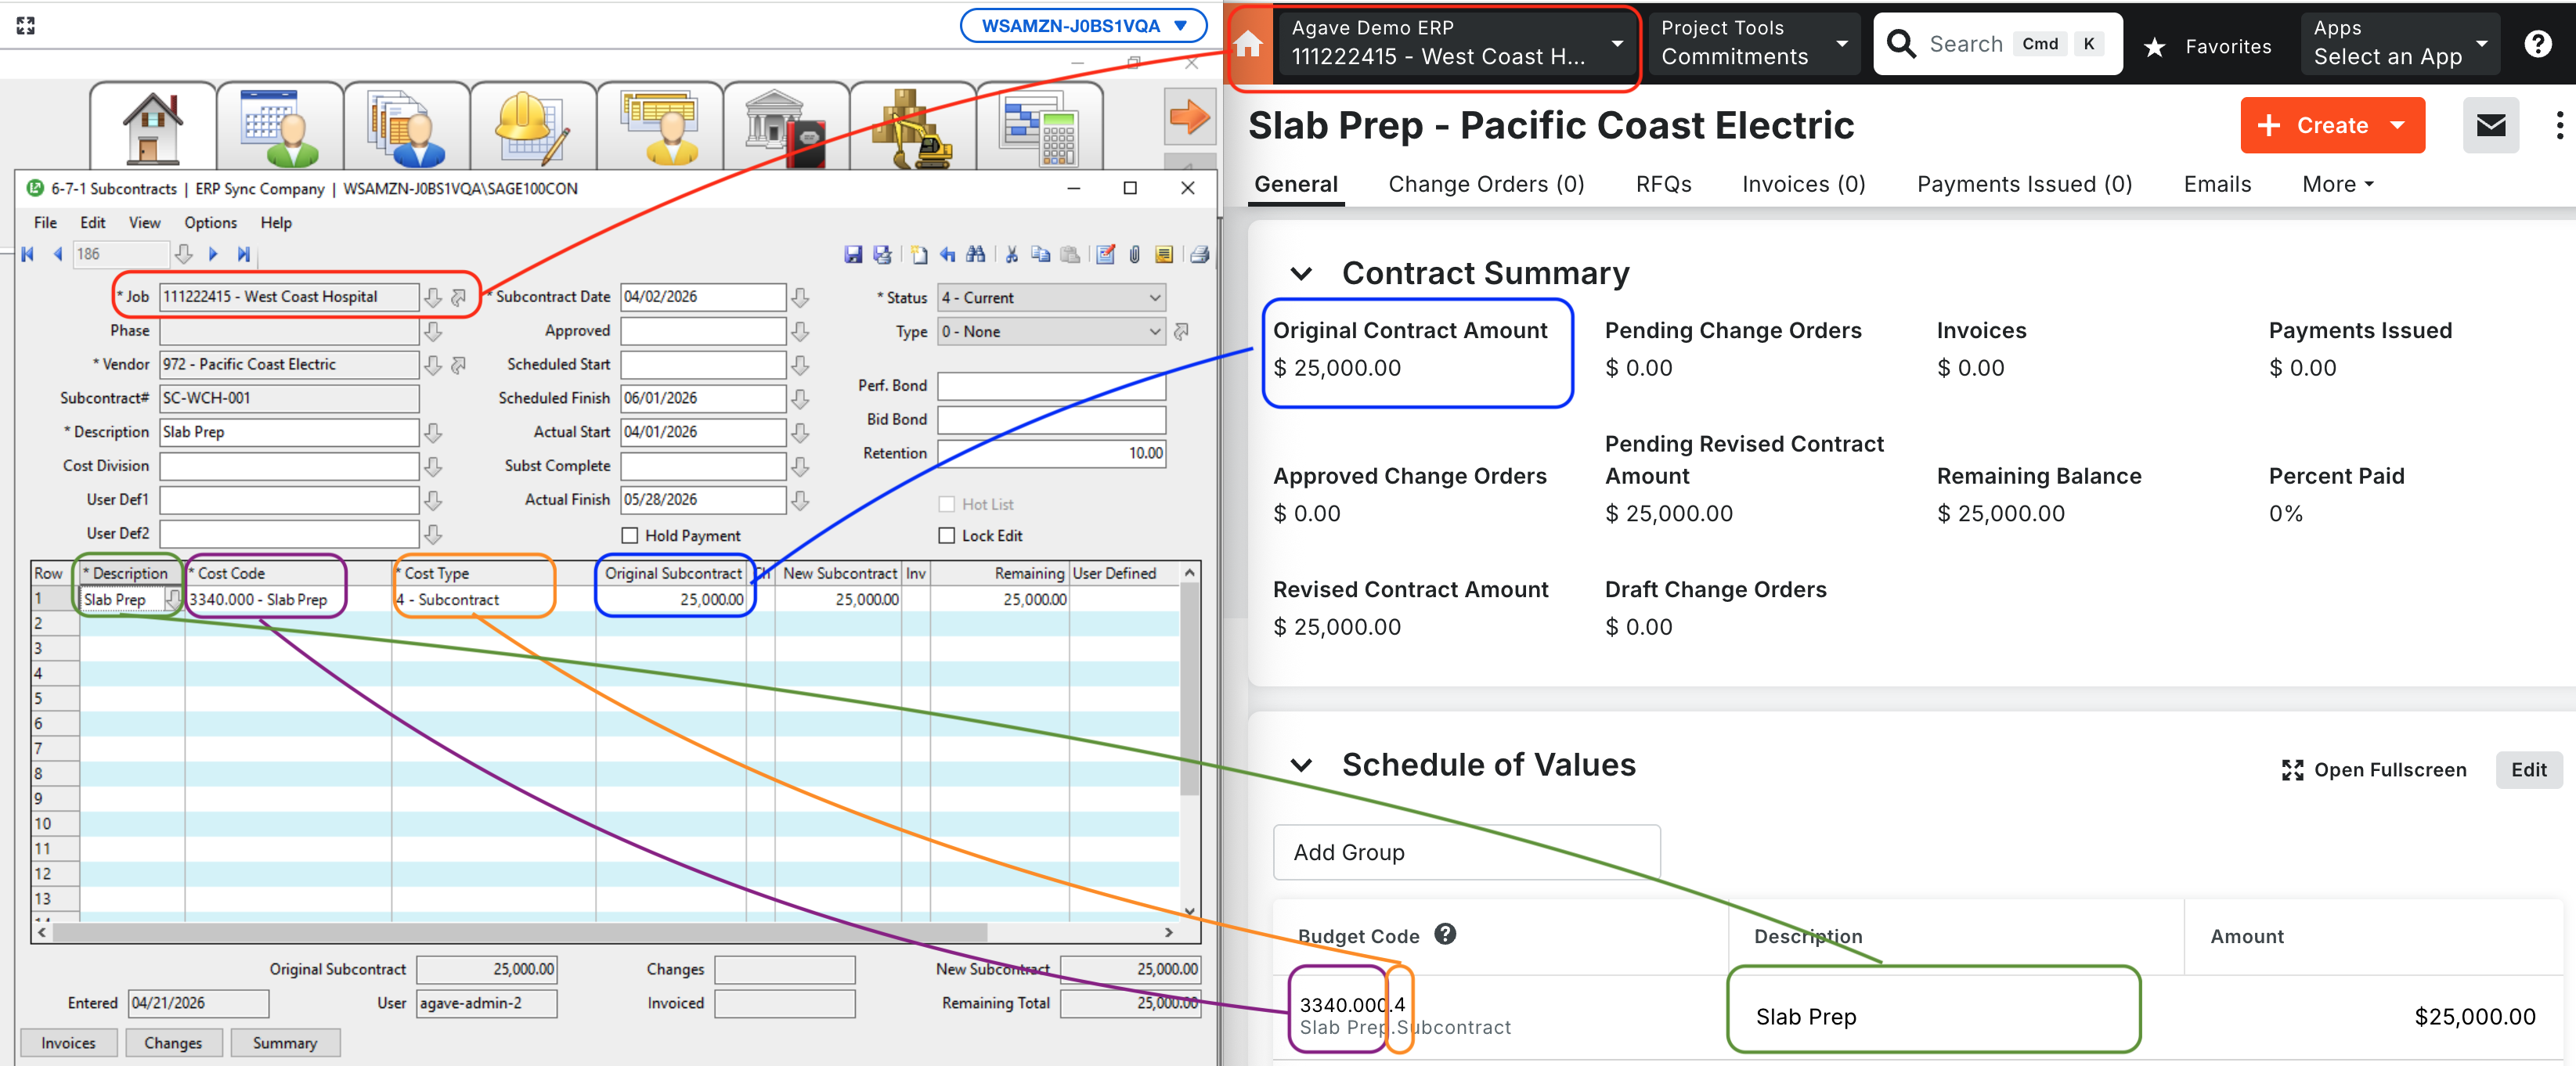Viewport: 2576px width, 1066px height.
Task: Click the Changes button at bottom
Action: click(173, 1043)
